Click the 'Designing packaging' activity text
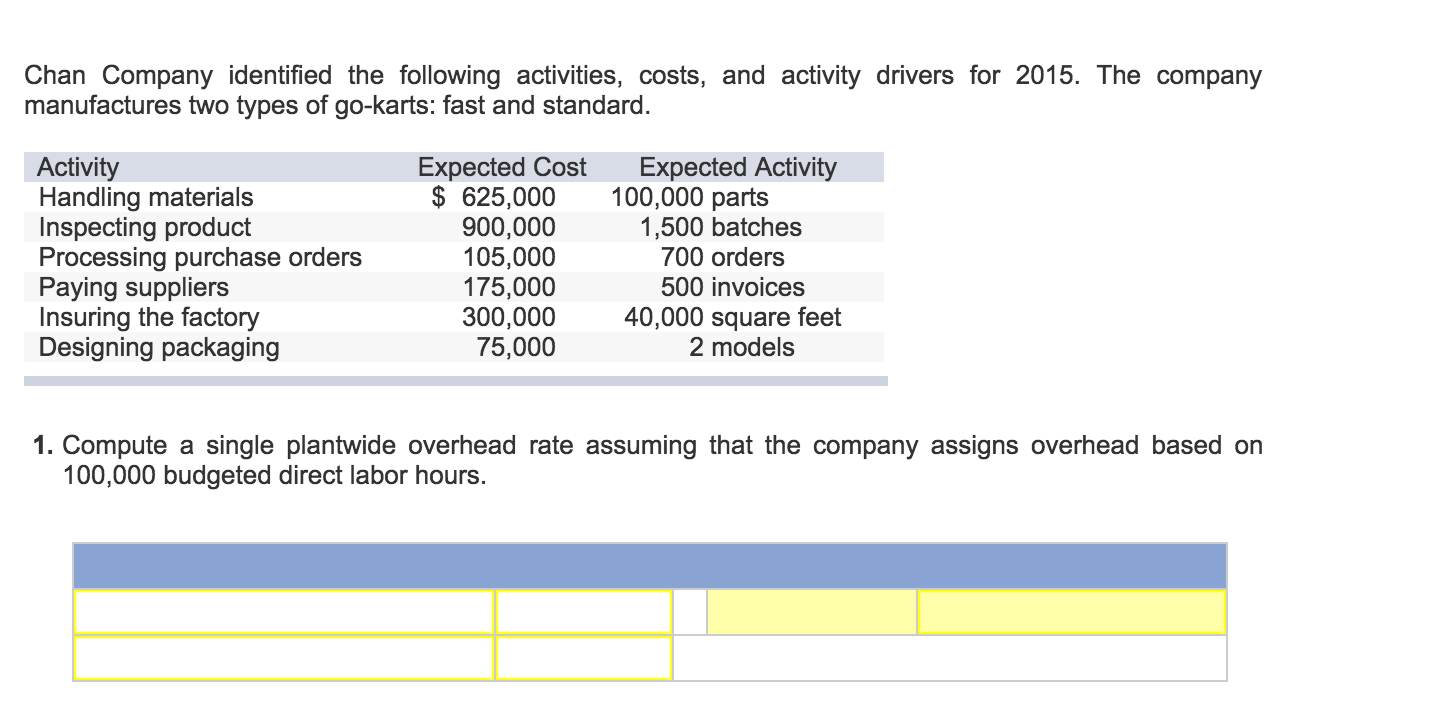The width and height of the screenshot is (1434, 720). pos(158,347)
